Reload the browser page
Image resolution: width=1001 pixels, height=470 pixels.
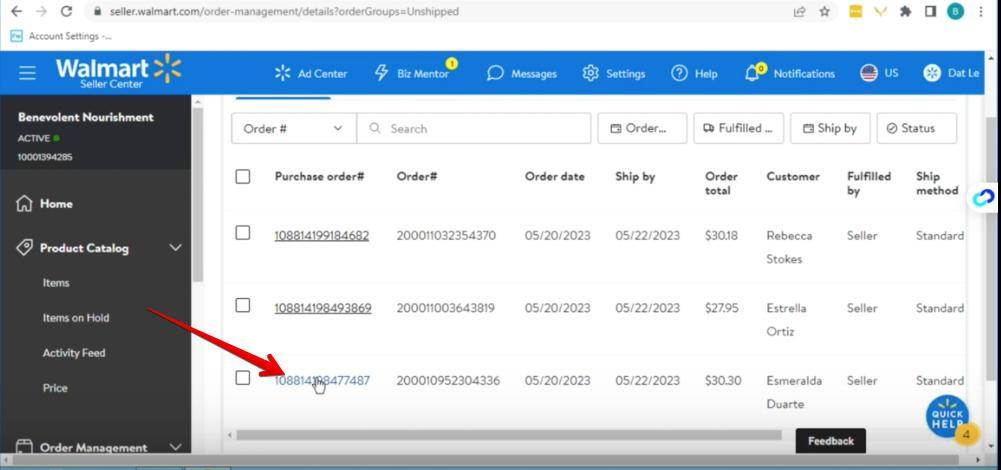66,11
